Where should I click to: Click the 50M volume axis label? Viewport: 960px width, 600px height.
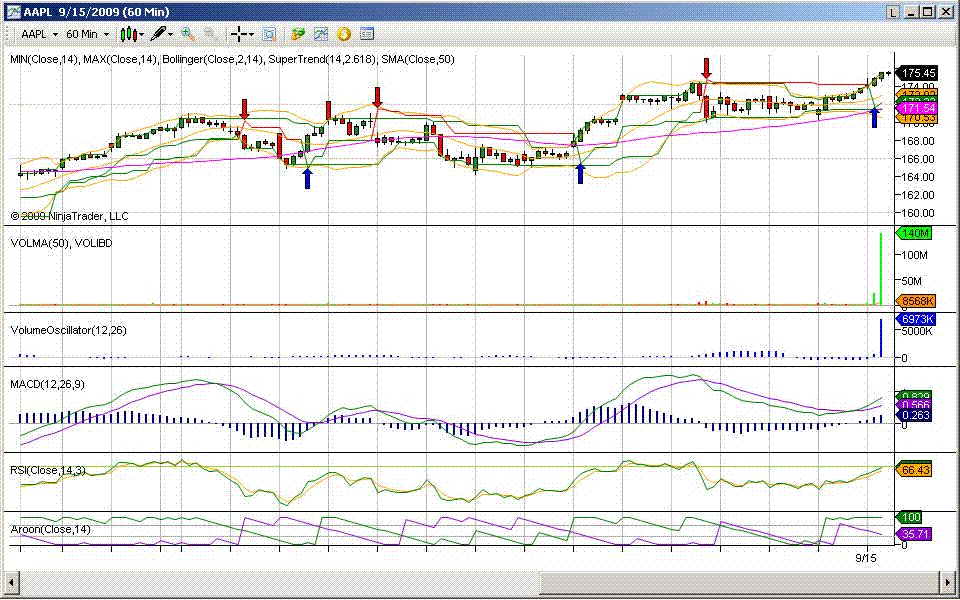click(913, 281)
